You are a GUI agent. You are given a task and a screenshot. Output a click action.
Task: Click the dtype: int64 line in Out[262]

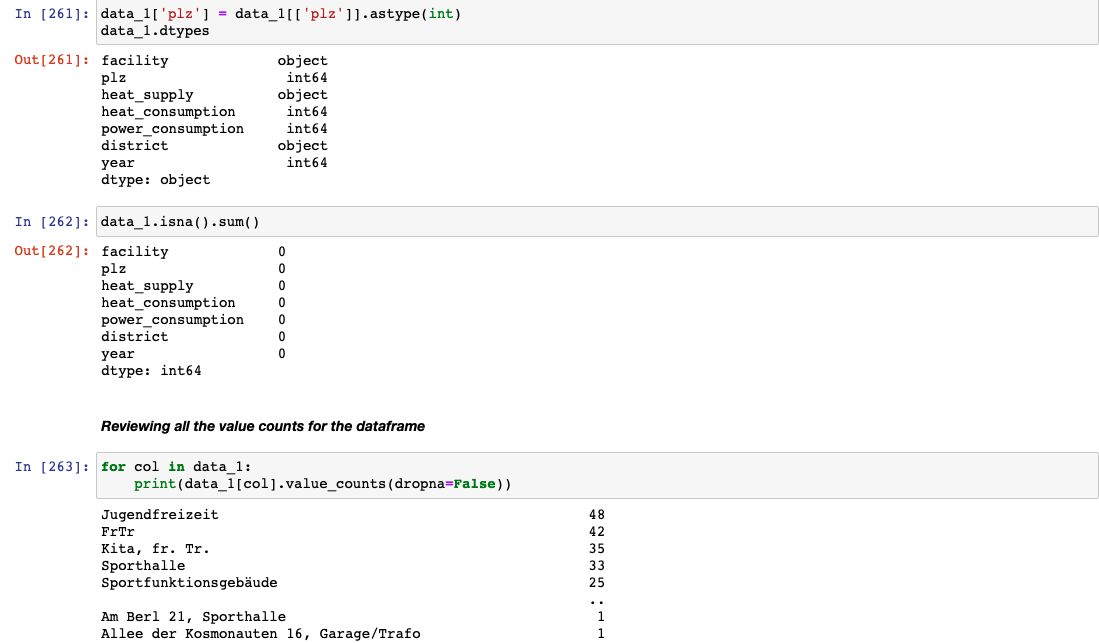150,370
